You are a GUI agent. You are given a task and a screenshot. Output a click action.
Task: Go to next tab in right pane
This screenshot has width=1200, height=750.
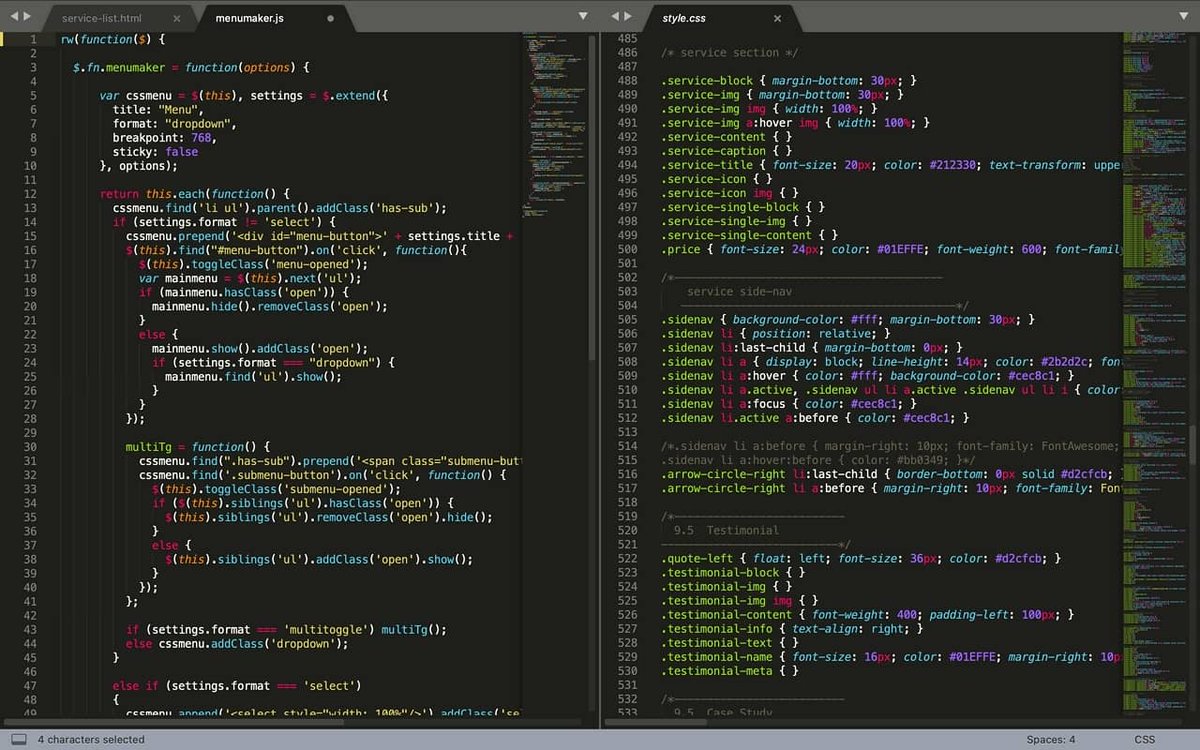point(628,16)
